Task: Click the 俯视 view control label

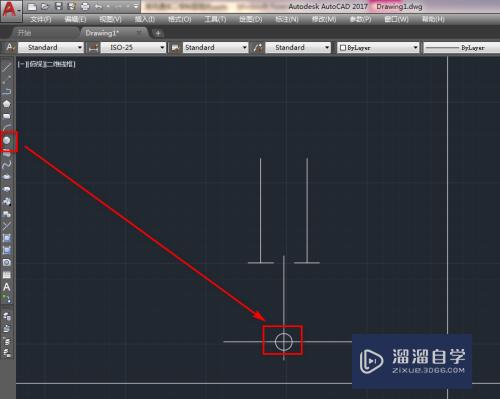Action: (x=36, y=64)
